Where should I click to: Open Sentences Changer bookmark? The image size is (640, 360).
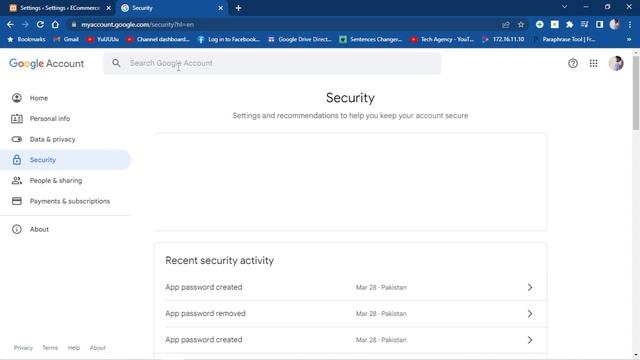[371, 39]
